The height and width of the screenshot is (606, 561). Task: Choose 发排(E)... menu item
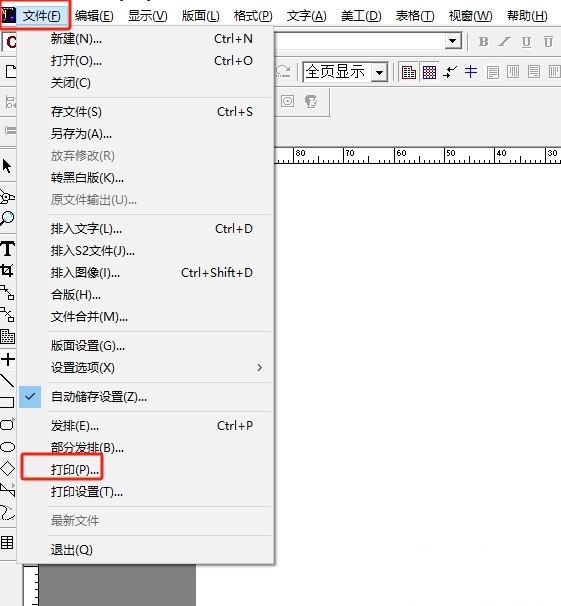click(x=147, y=426)
